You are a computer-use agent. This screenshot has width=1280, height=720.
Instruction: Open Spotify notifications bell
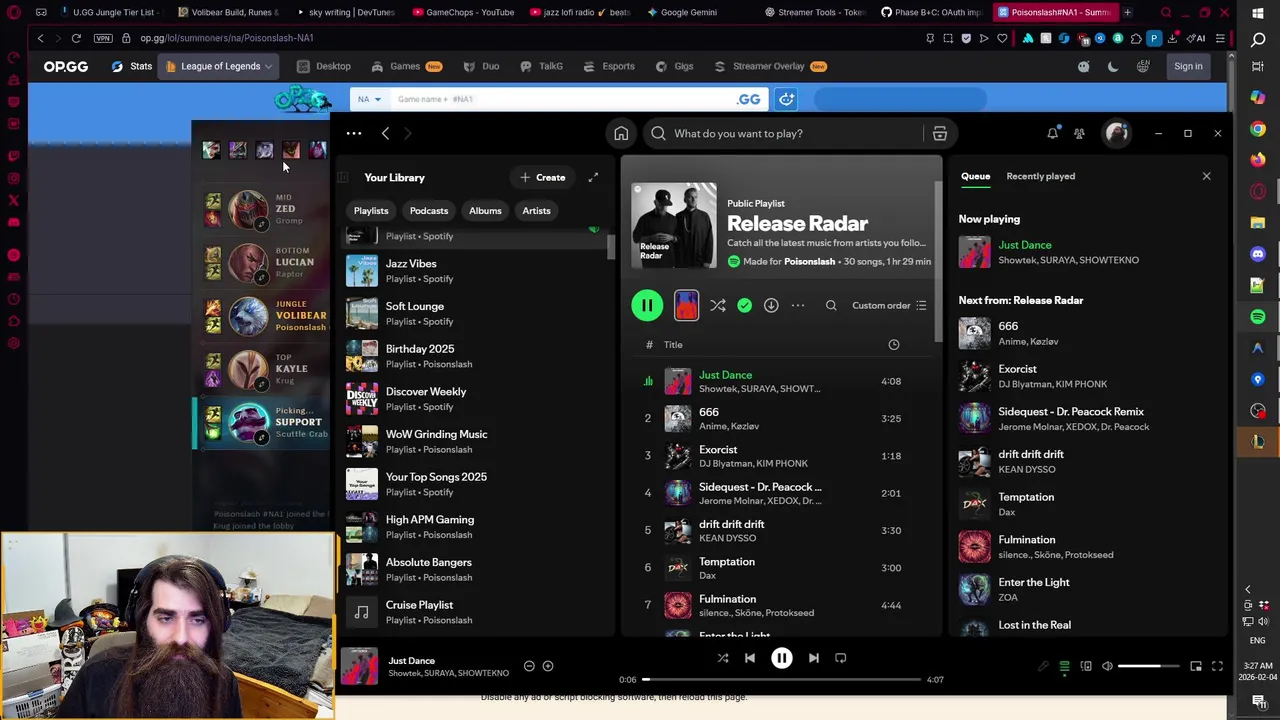pyautogui.click(x=1053, y=133)
